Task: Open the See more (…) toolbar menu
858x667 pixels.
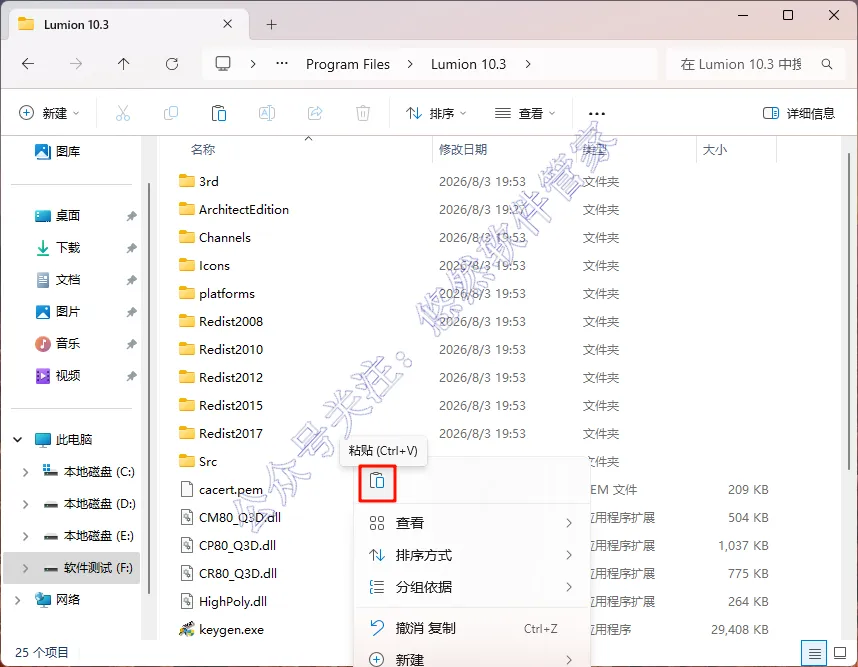Action: tap(596, 114)
